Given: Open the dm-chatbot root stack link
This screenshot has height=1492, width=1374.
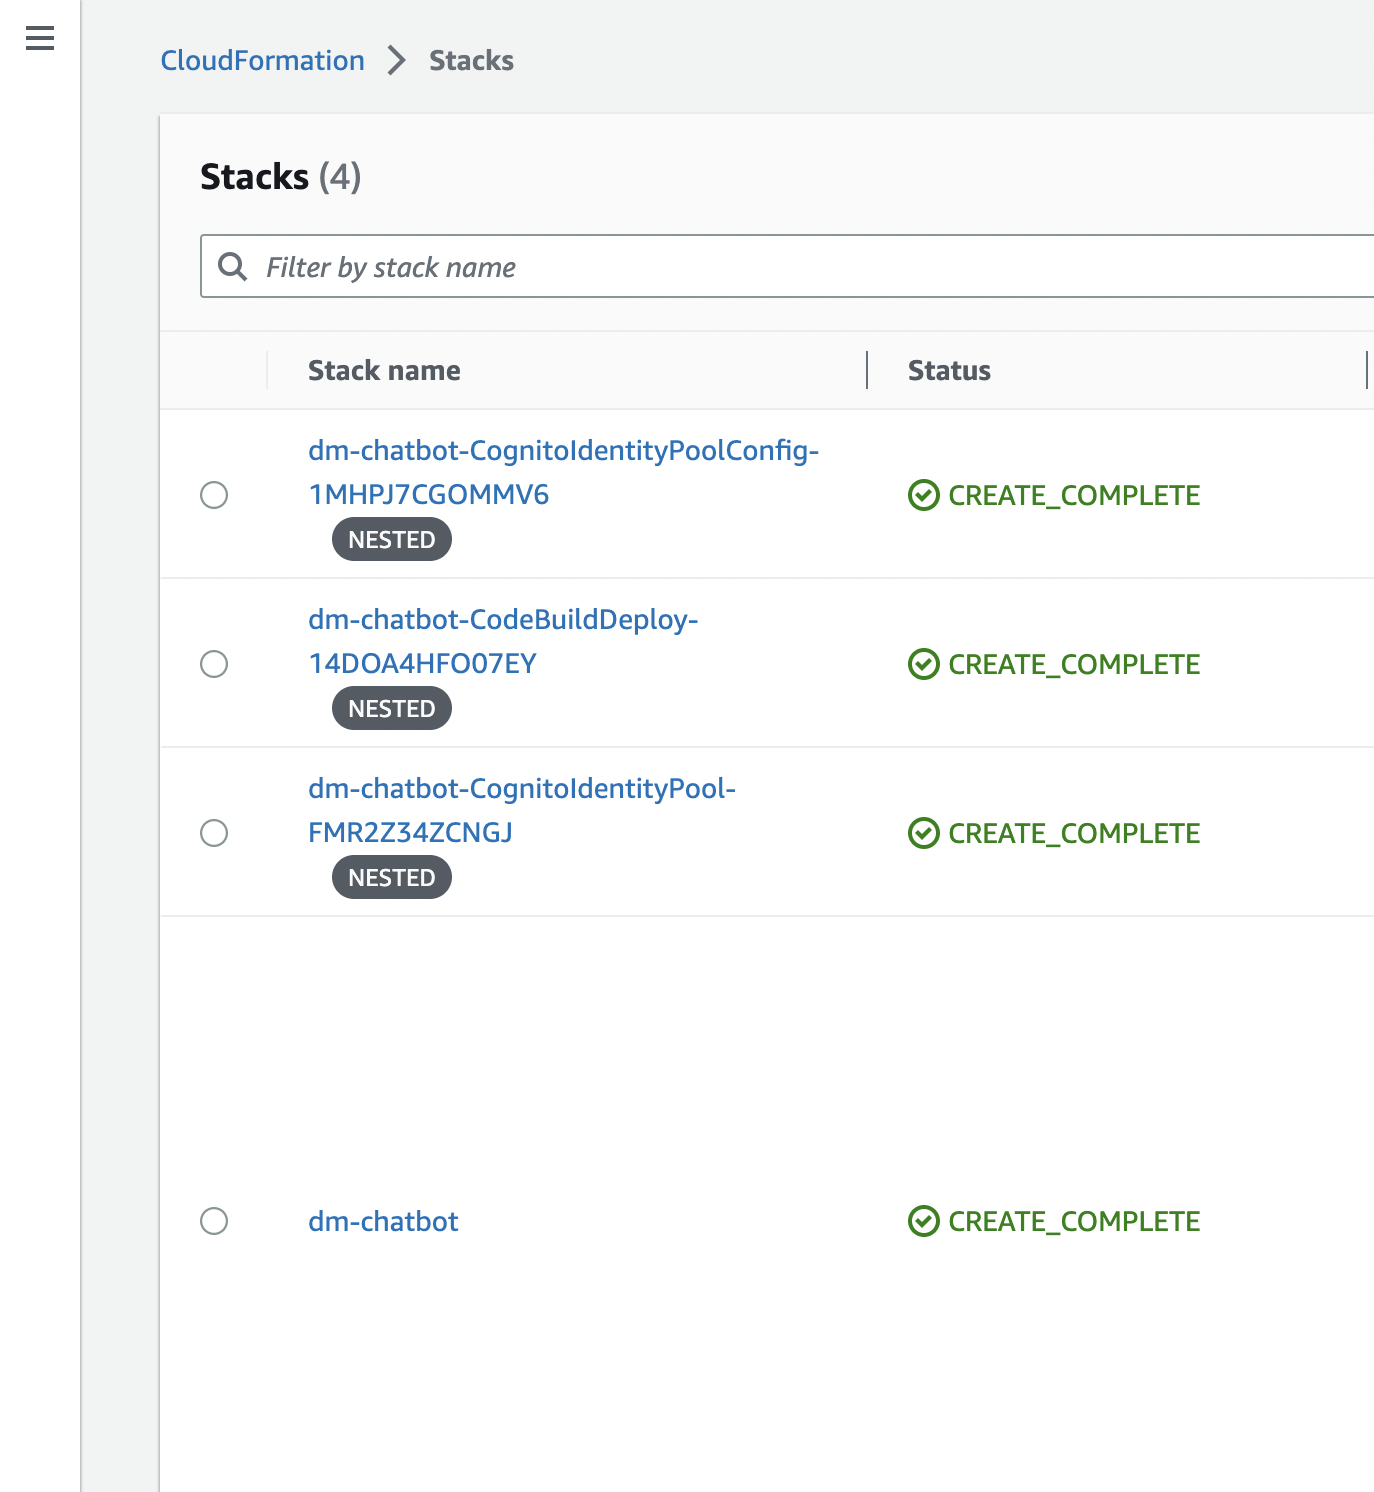Looking at the screenshot, I should tap(383, 1221).
